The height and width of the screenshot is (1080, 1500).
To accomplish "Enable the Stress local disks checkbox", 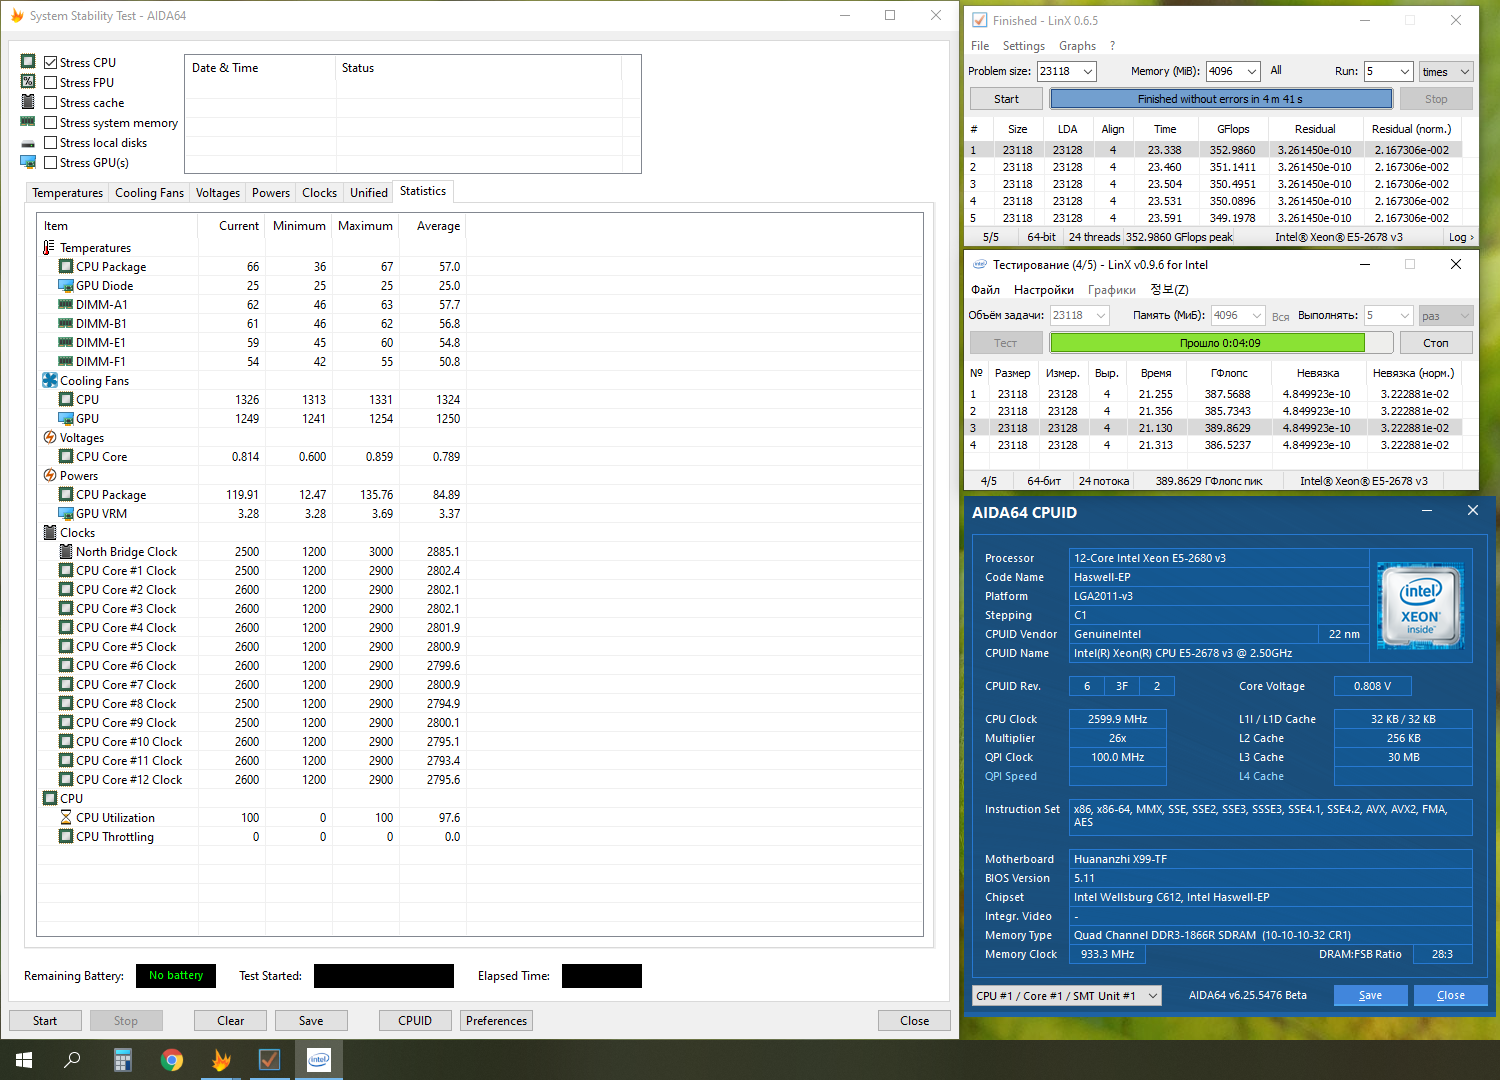I will [50, 142].
